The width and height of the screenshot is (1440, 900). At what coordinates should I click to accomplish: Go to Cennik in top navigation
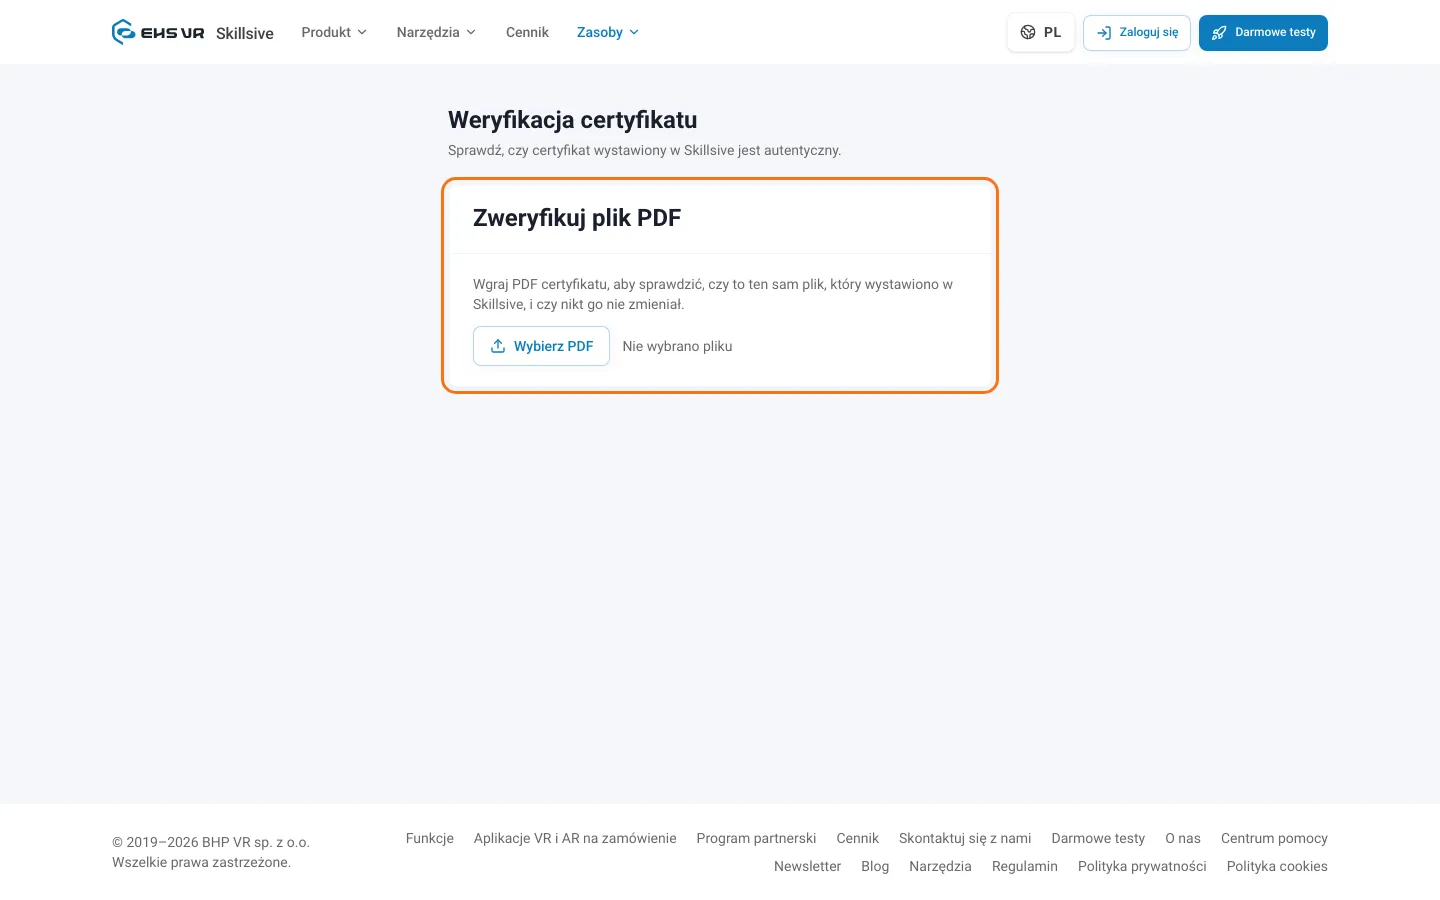point(527,32)
